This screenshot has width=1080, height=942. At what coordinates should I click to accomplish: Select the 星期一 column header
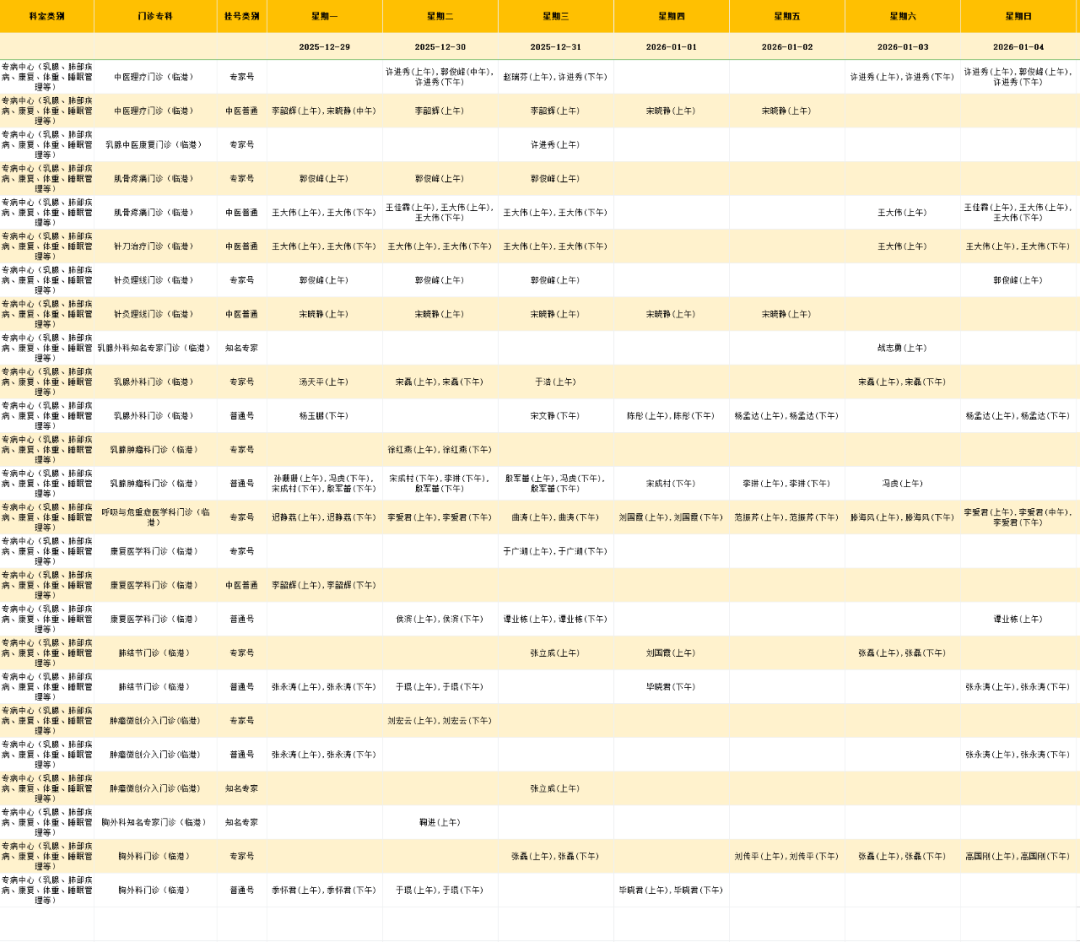(x=324, y=16)
